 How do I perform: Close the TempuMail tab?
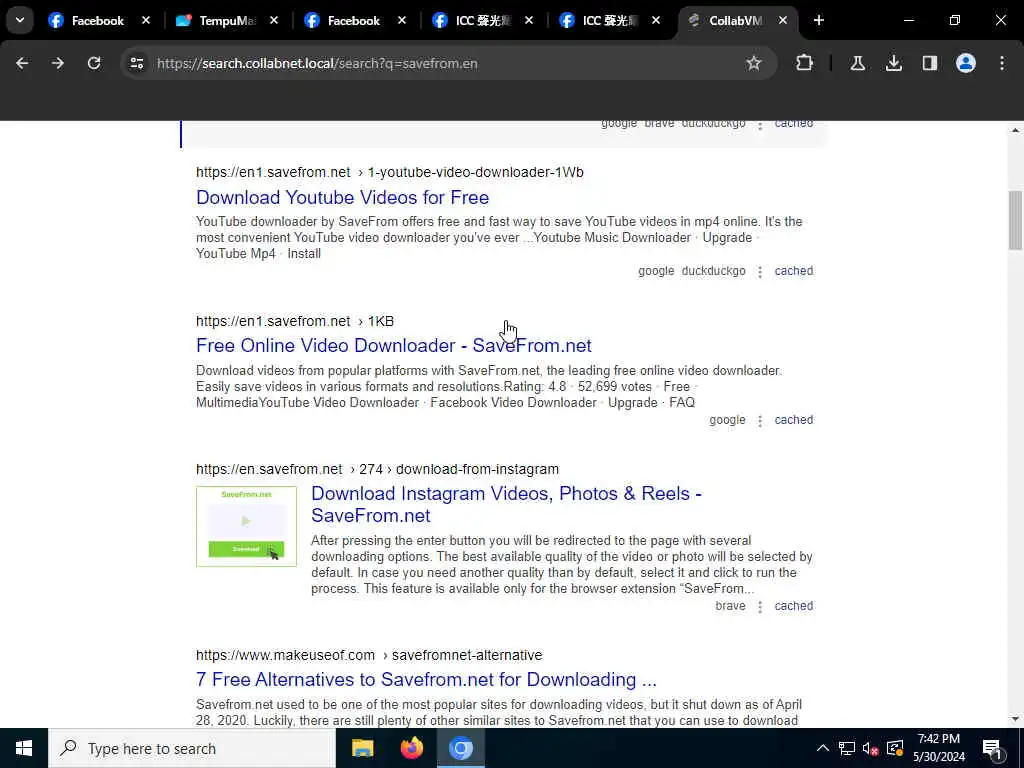tap(274, 21)
